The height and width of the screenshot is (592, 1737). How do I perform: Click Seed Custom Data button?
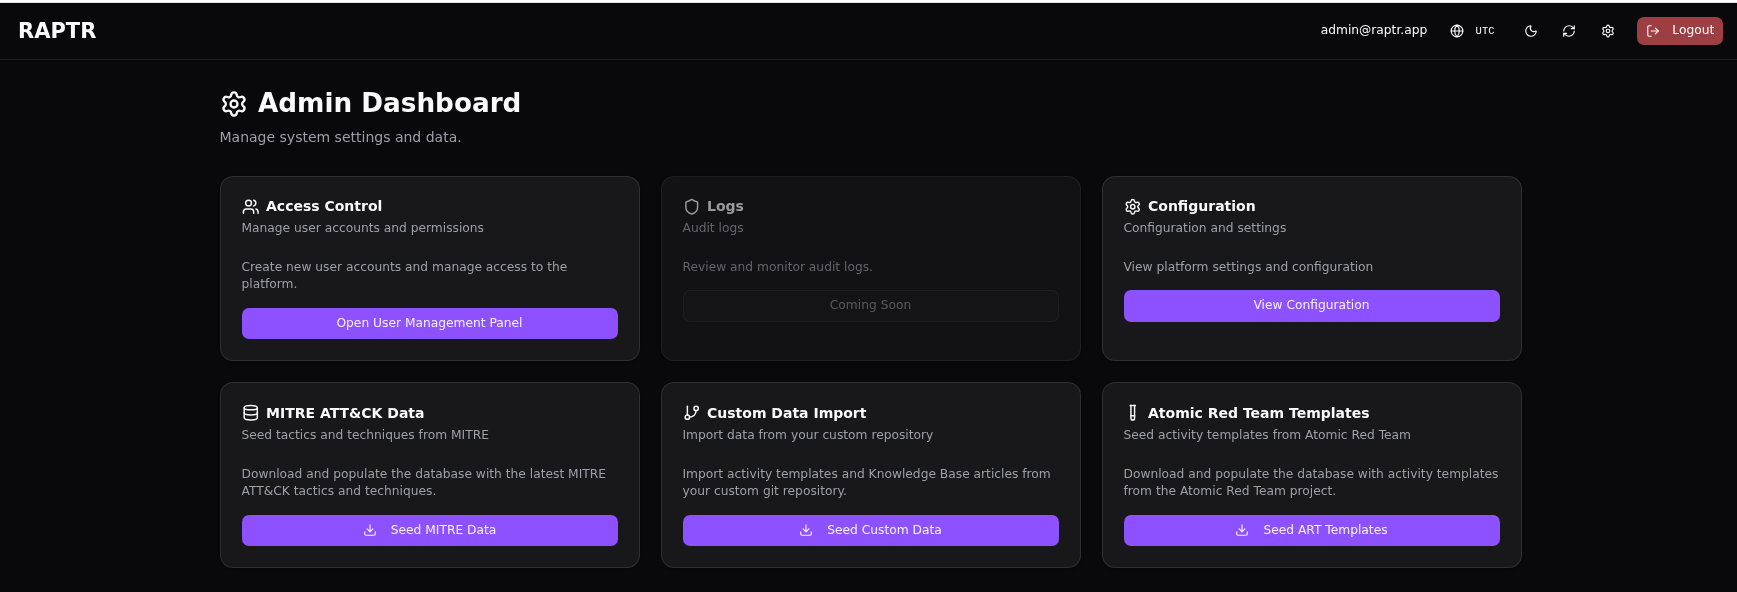coord(870,530)
